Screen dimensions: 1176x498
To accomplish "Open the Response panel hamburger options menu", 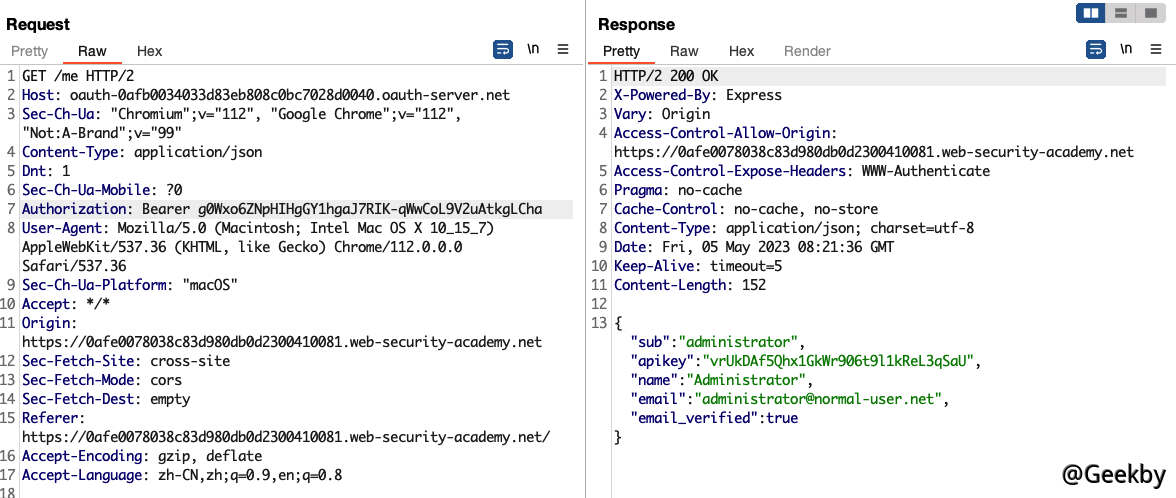I will 1155,49.
